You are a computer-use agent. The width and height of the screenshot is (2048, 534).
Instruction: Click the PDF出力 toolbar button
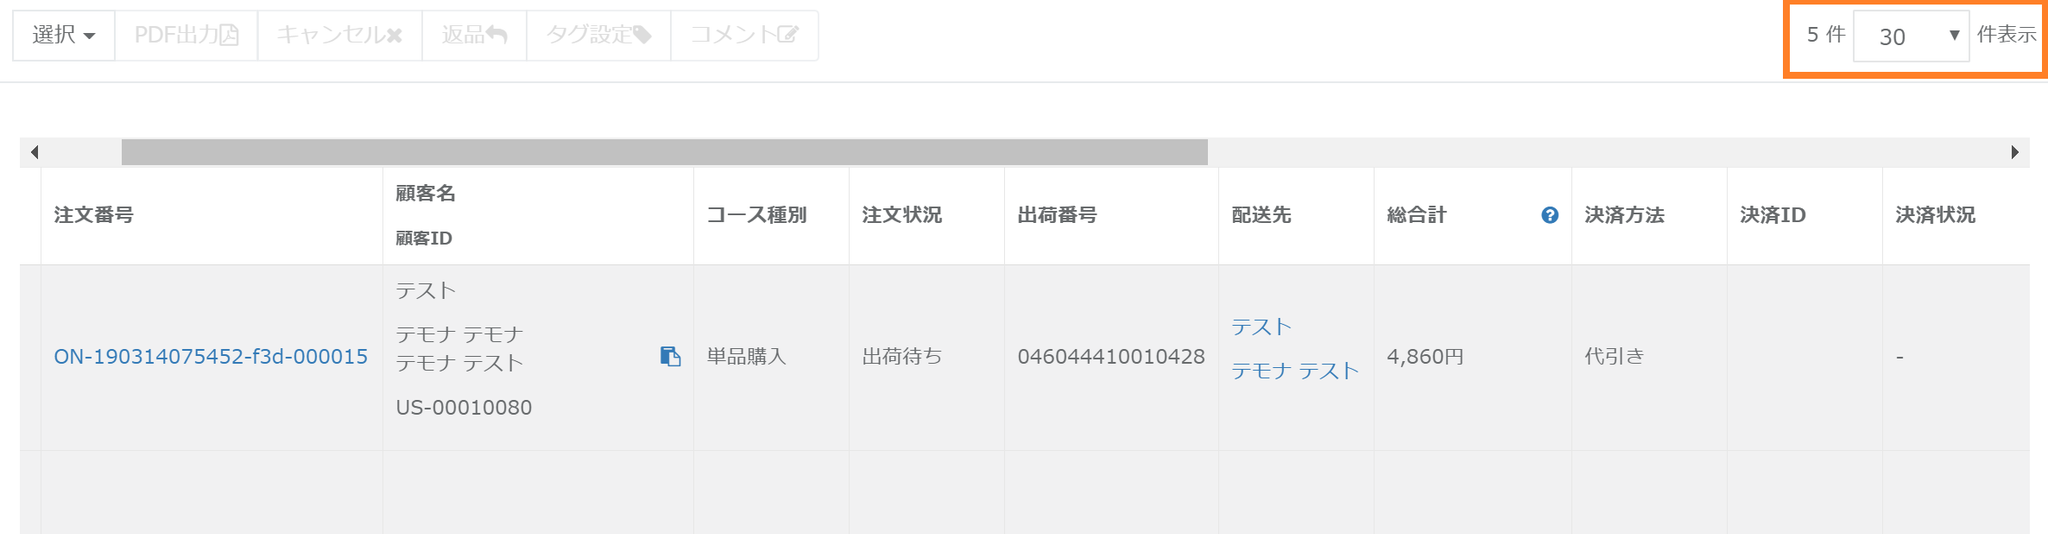coord(186,35)
